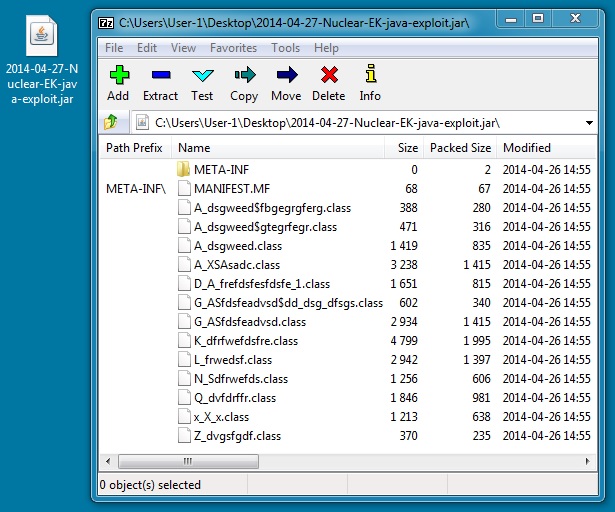Select the K_dfrfwefdsfre.class file
Screen dimensions: 615x512
click(245, 341)
